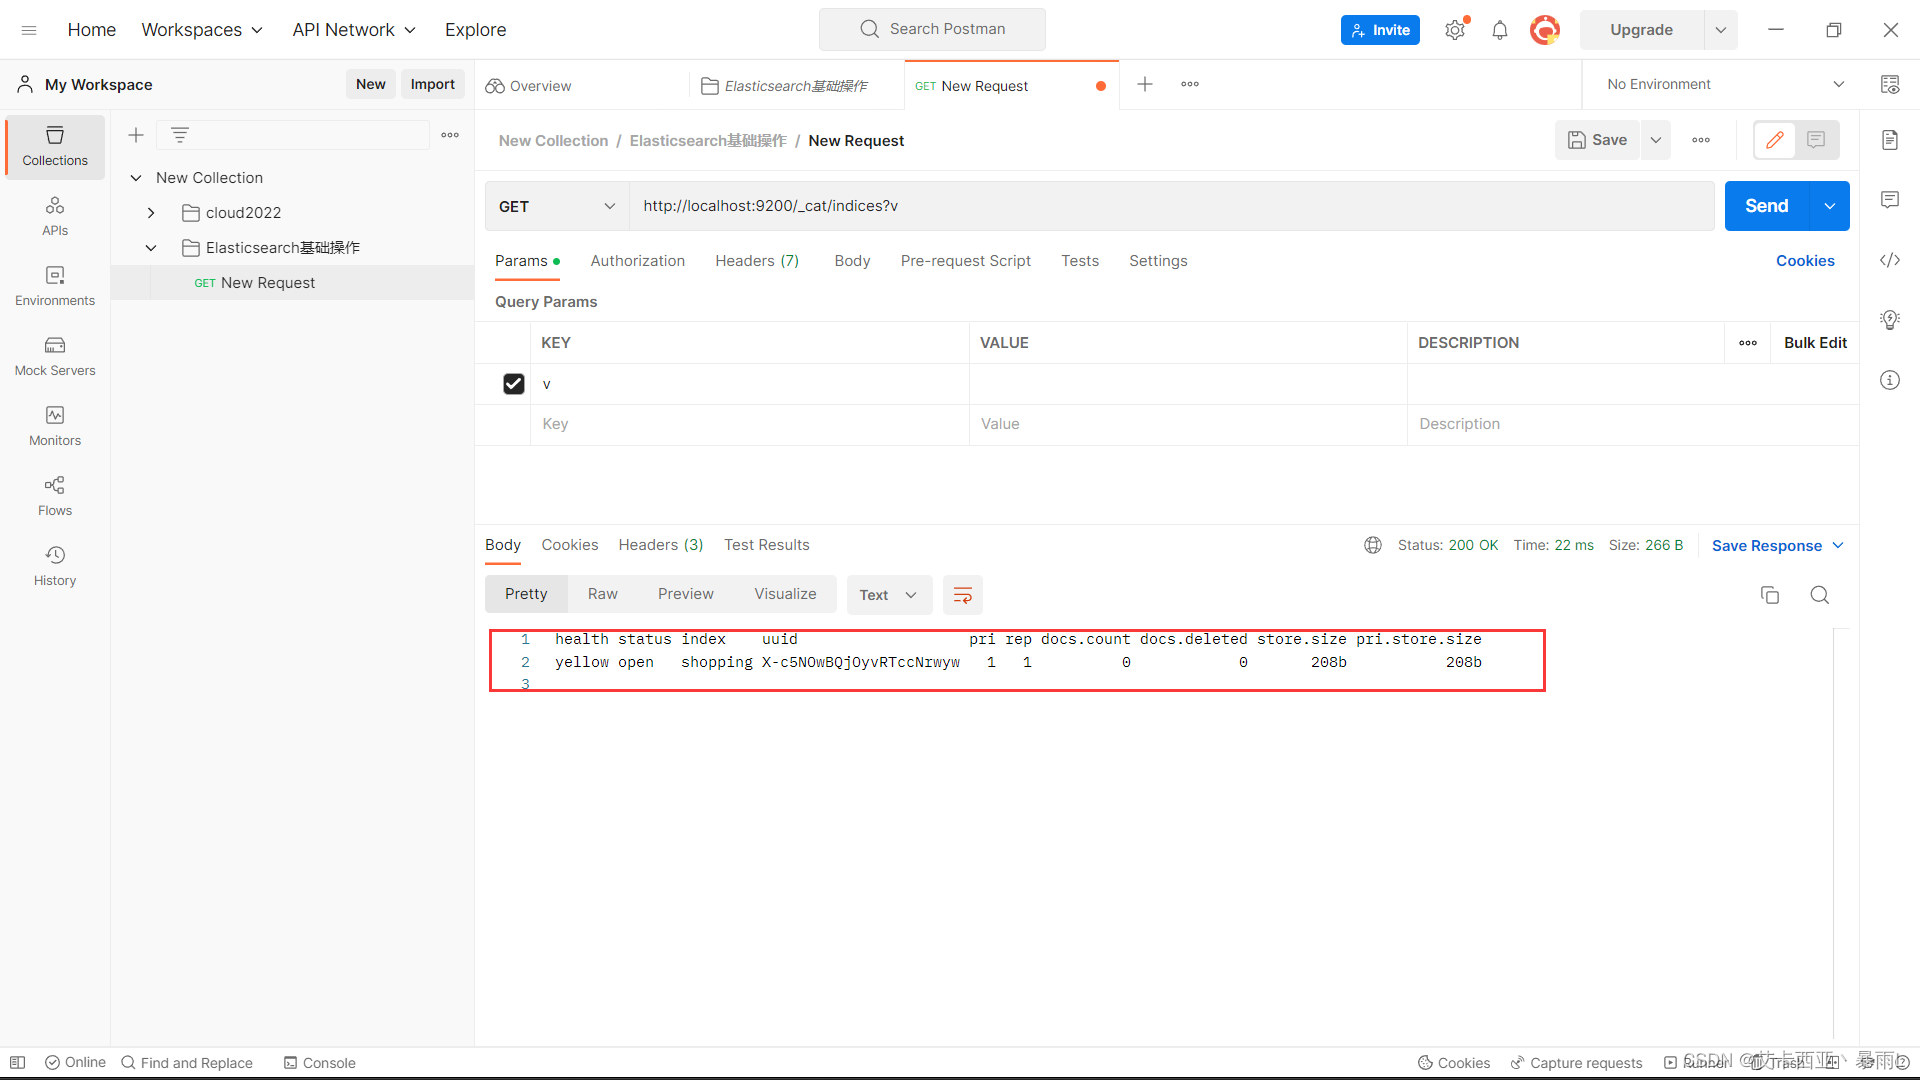The width and height of the screenshot is (1920, 1080).
Task: Click the collections filter icon
Action: [x=180, y=135]
